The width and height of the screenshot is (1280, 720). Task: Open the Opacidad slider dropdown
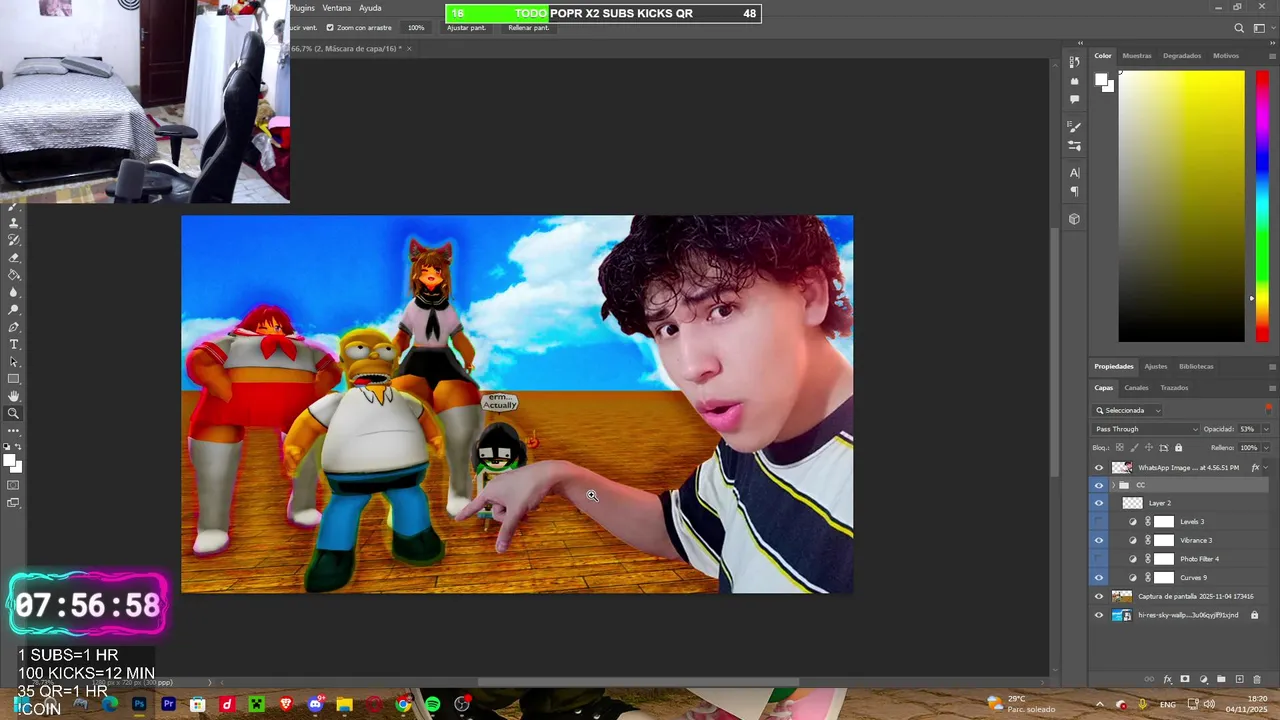click(x=1266, y=429)
